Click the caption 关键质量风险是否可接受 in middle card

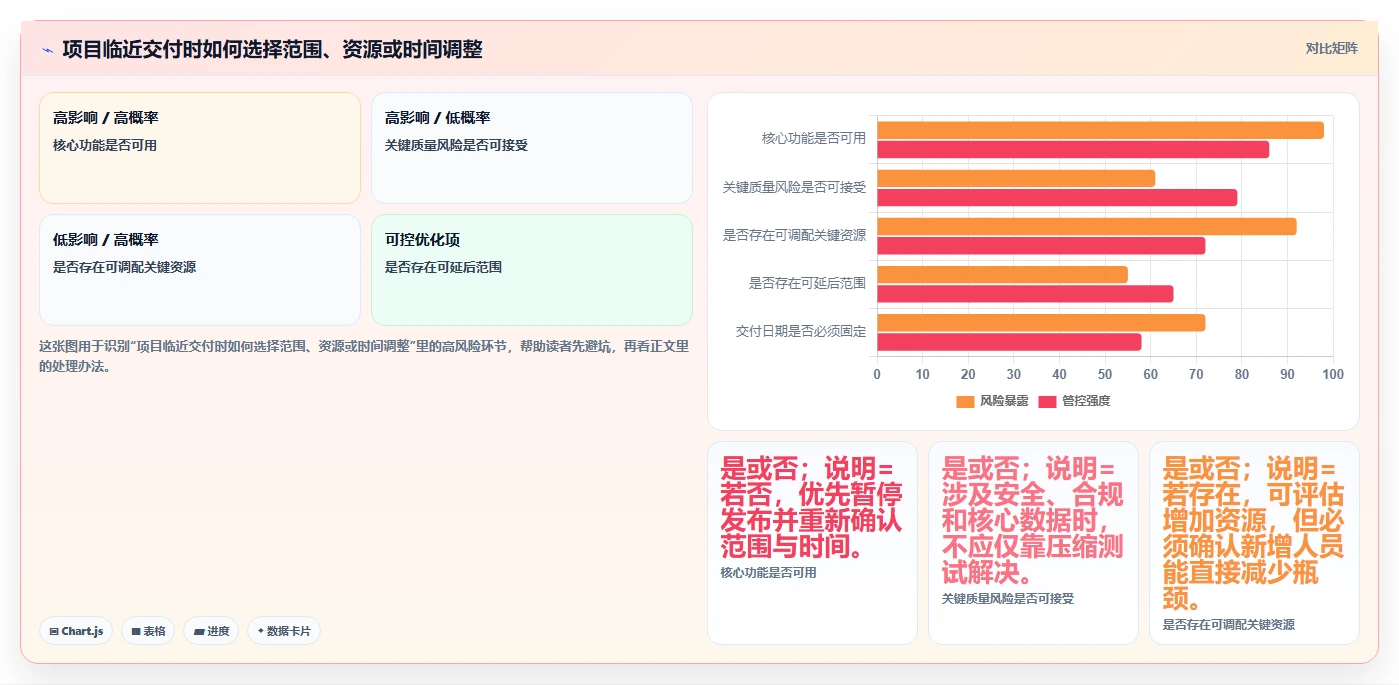(1007, 599)
